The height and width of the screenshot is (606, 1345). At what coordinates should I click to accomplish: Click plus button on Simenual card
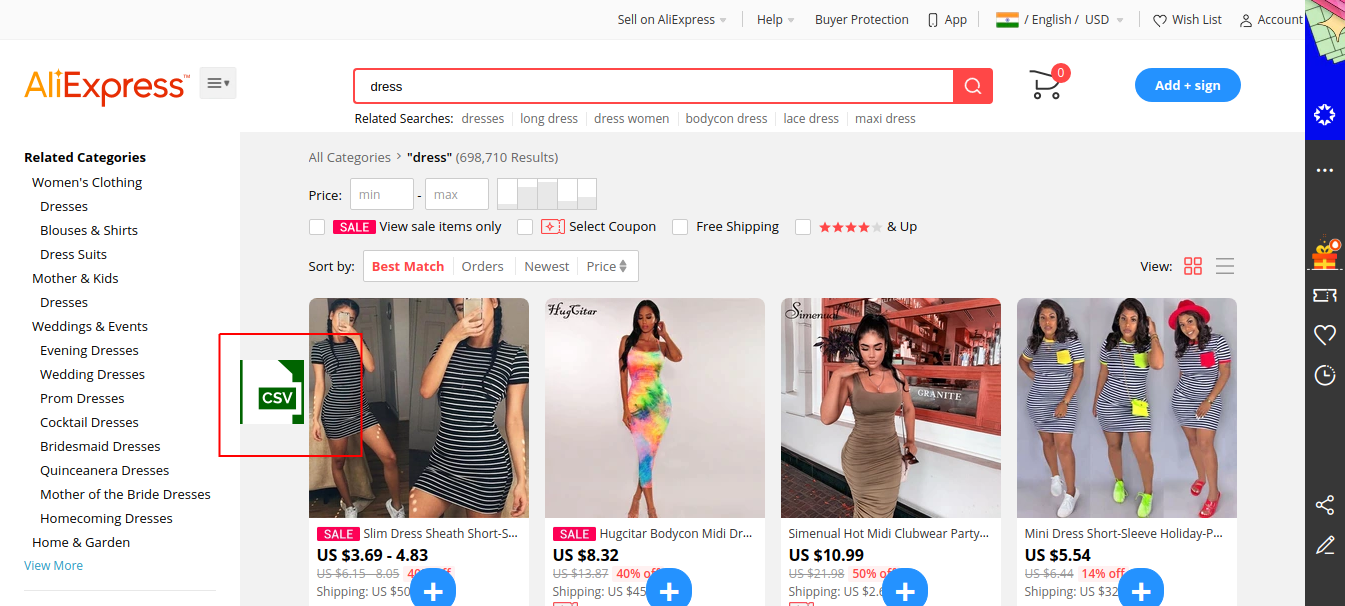point(905,590)
